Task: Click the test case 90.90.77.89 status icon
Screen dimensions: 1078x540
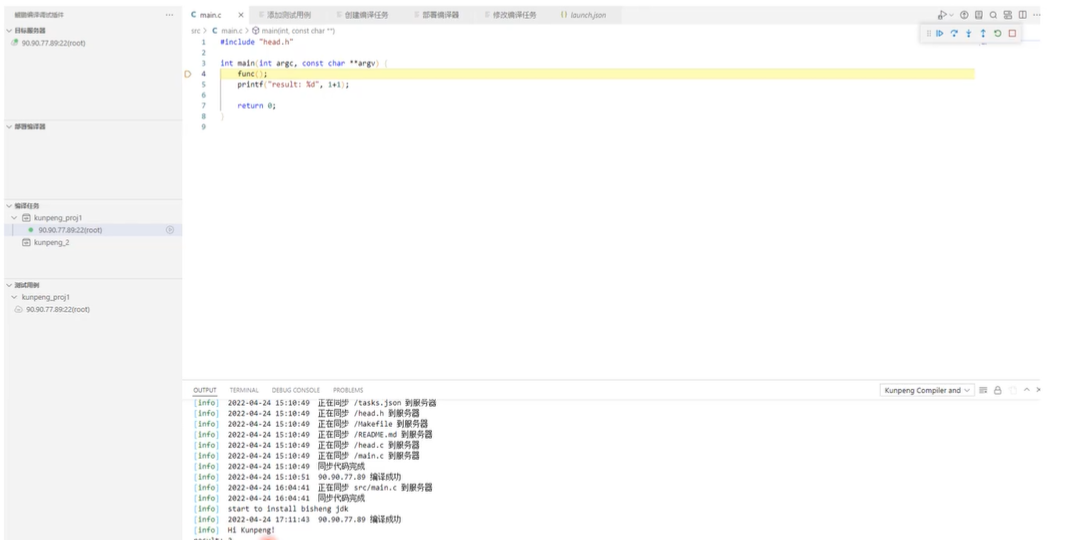Action: pos(19,310)
